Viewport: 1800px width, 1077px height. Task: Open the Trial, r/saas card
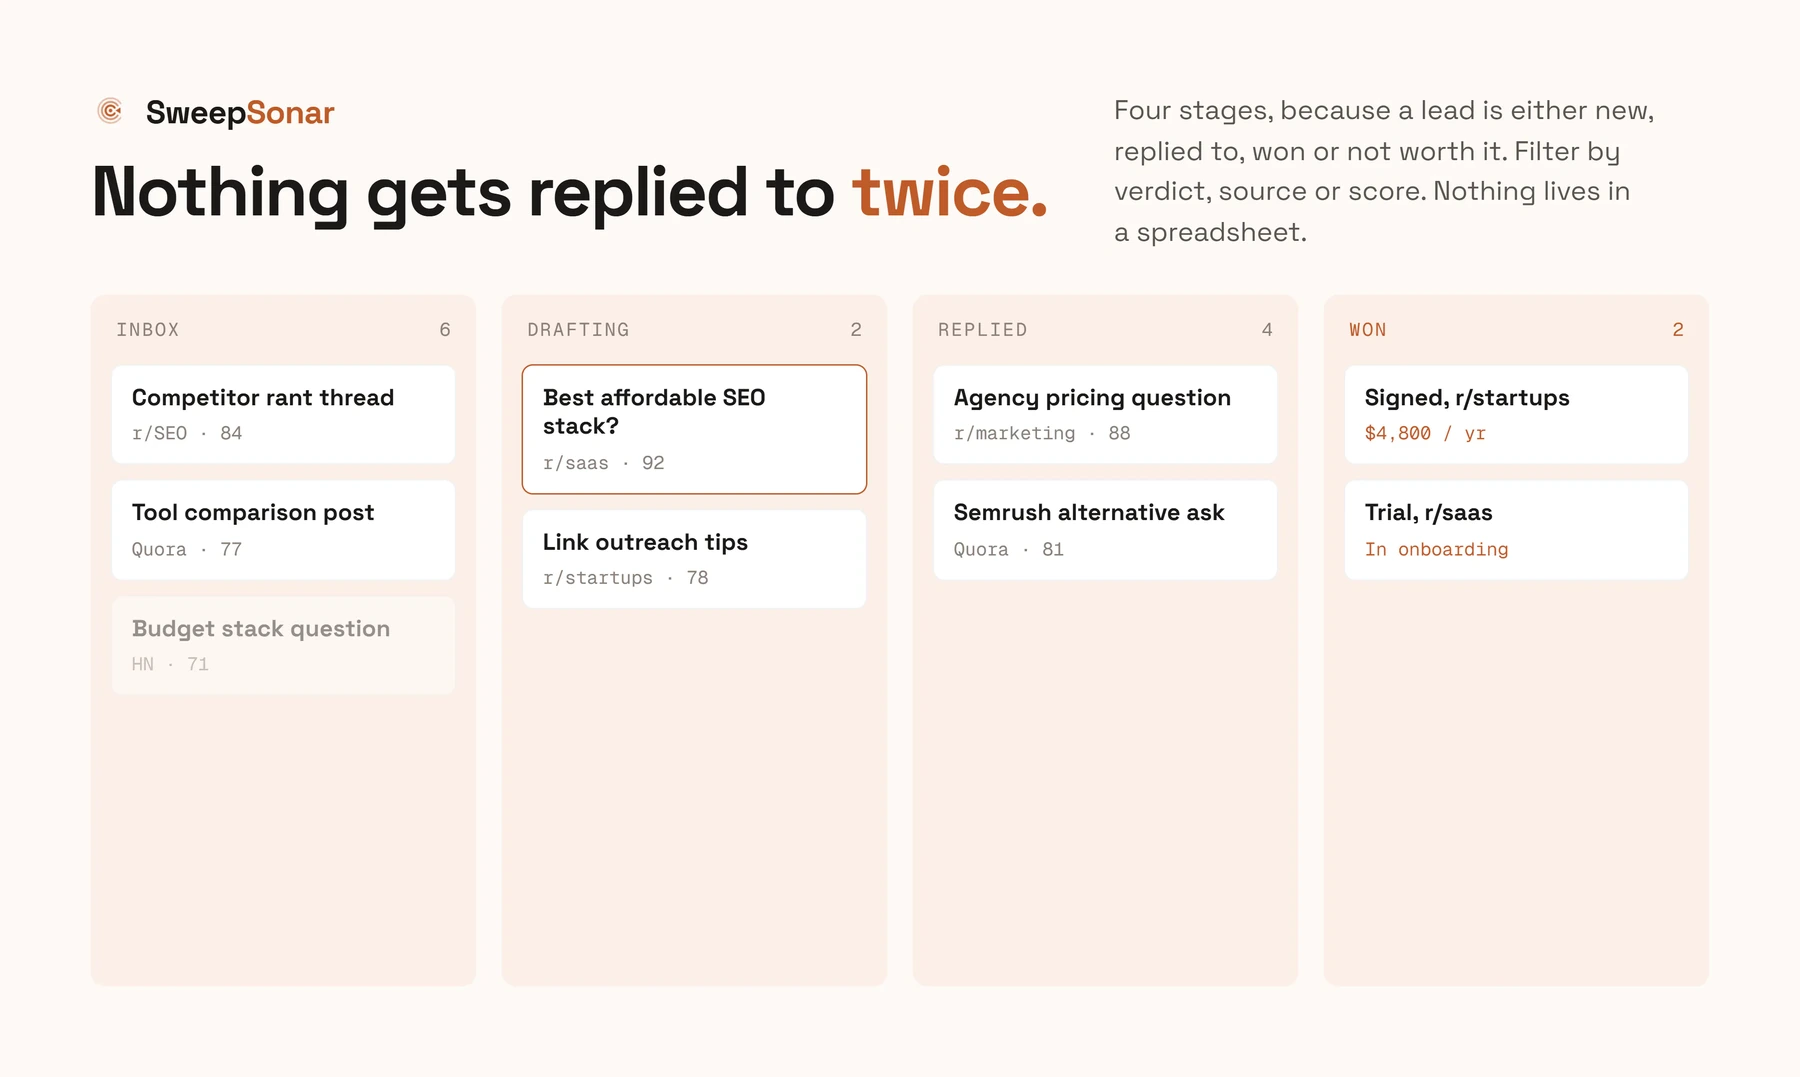pyautogui.click(x=1516, y=530)
